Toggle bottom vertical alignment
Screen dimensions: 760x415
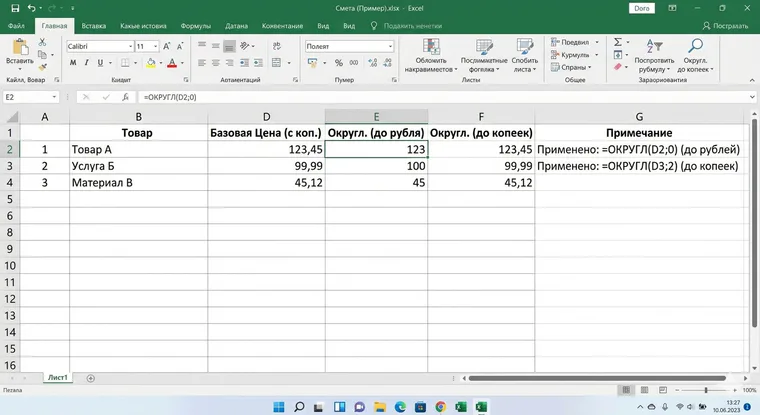(229, 46)
